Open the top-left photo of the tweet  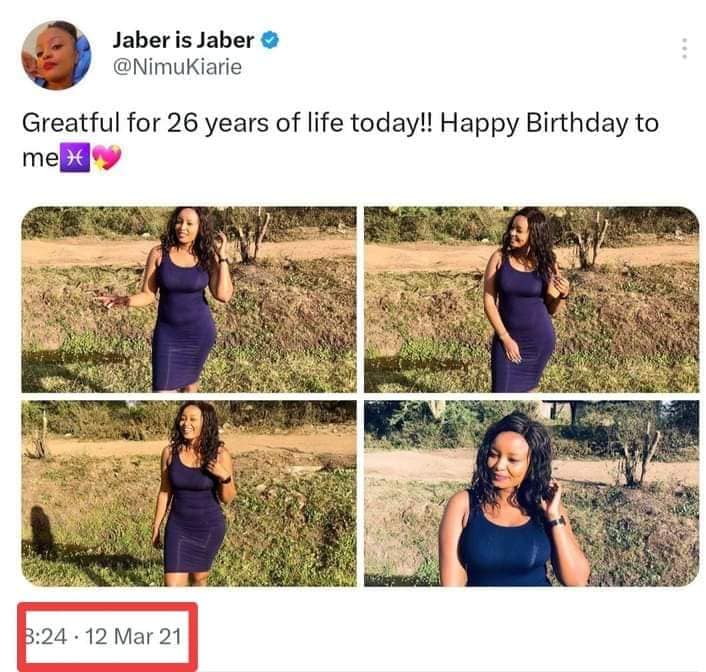tap(189, 299)
